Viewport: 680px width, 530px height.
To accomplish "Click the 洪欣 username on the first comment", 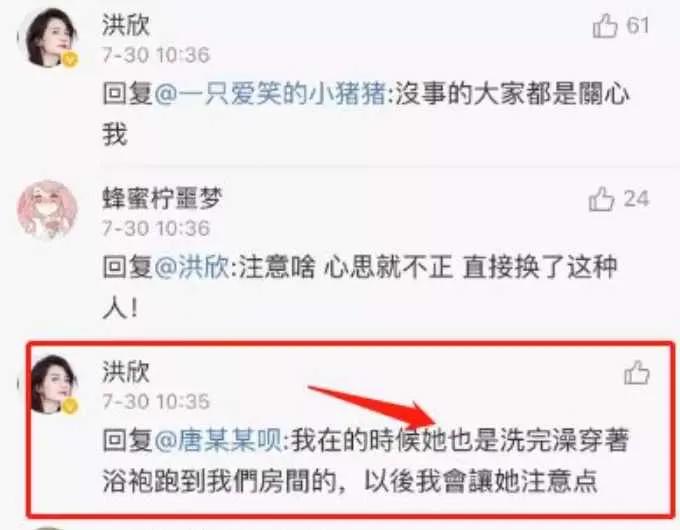I will (126, 25).
